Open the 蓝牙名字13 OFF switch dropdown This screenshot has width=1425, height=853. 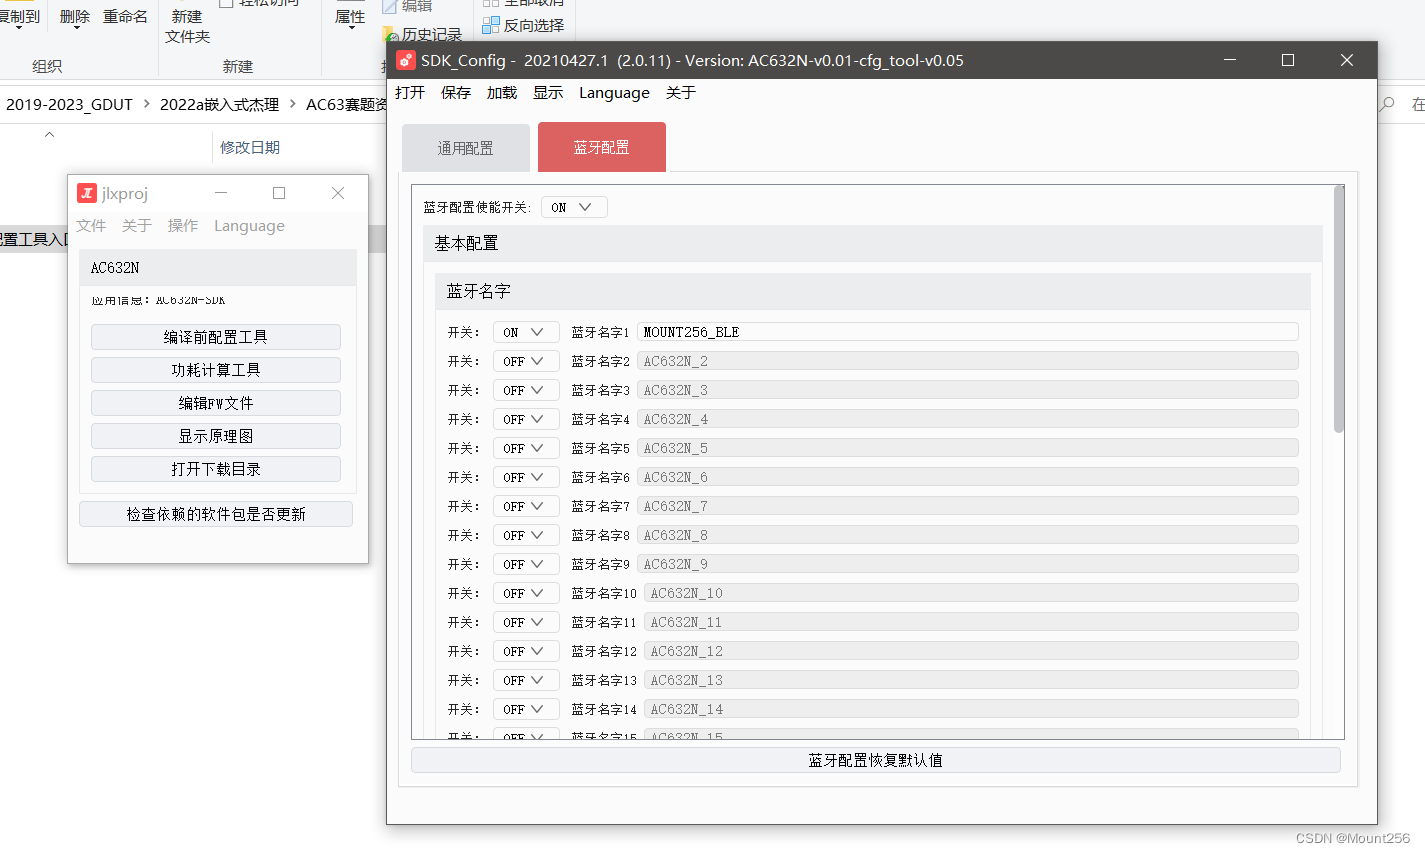[526, 680]
